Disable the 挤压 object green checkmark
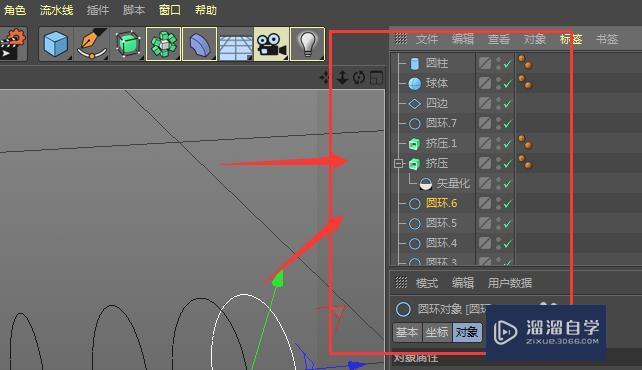Image resolution: width=642 pixels, height=370 pixels. point(508,165)
